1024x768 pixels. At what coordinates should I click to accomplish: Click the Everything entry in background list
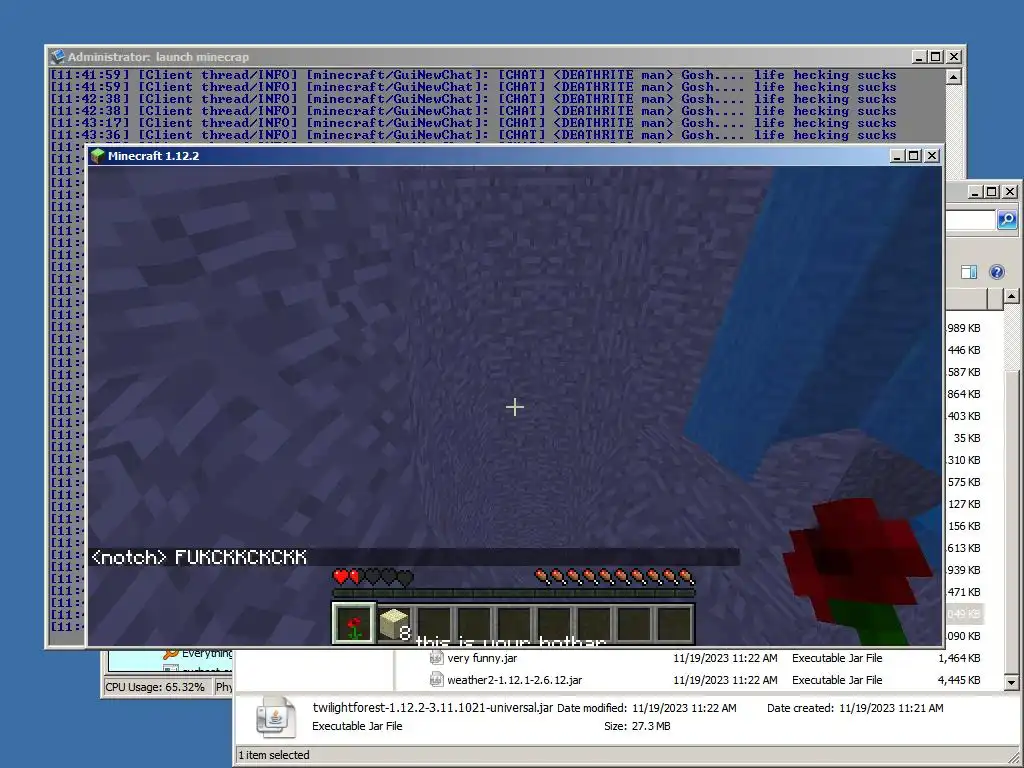coord(207,653)
